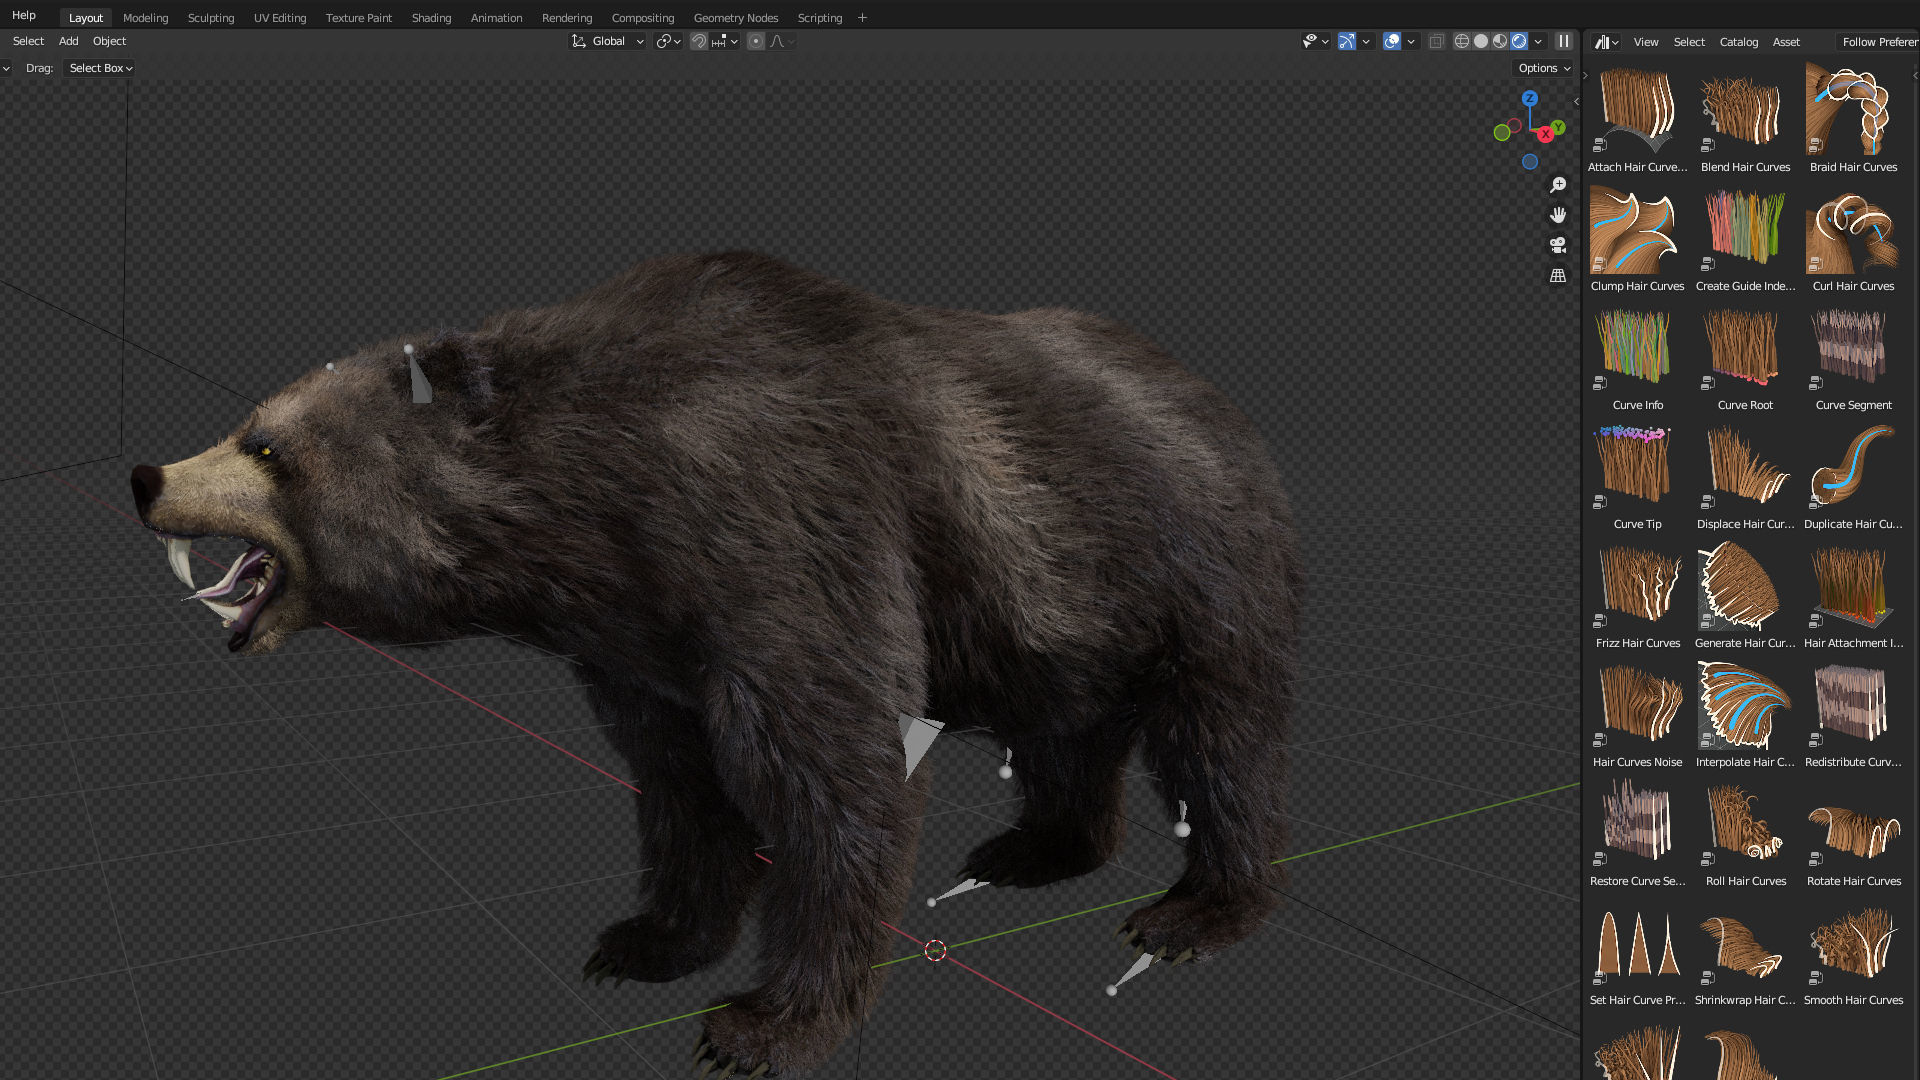Switch to wireframe viewport shading
This screenshot has width=1920, height=1080.
(x=1462, y=41)
